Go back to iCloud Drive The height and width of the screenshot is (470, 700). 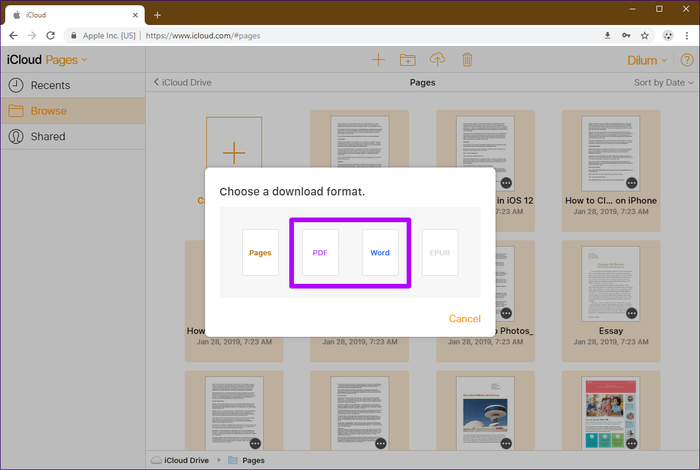point(183,82)
